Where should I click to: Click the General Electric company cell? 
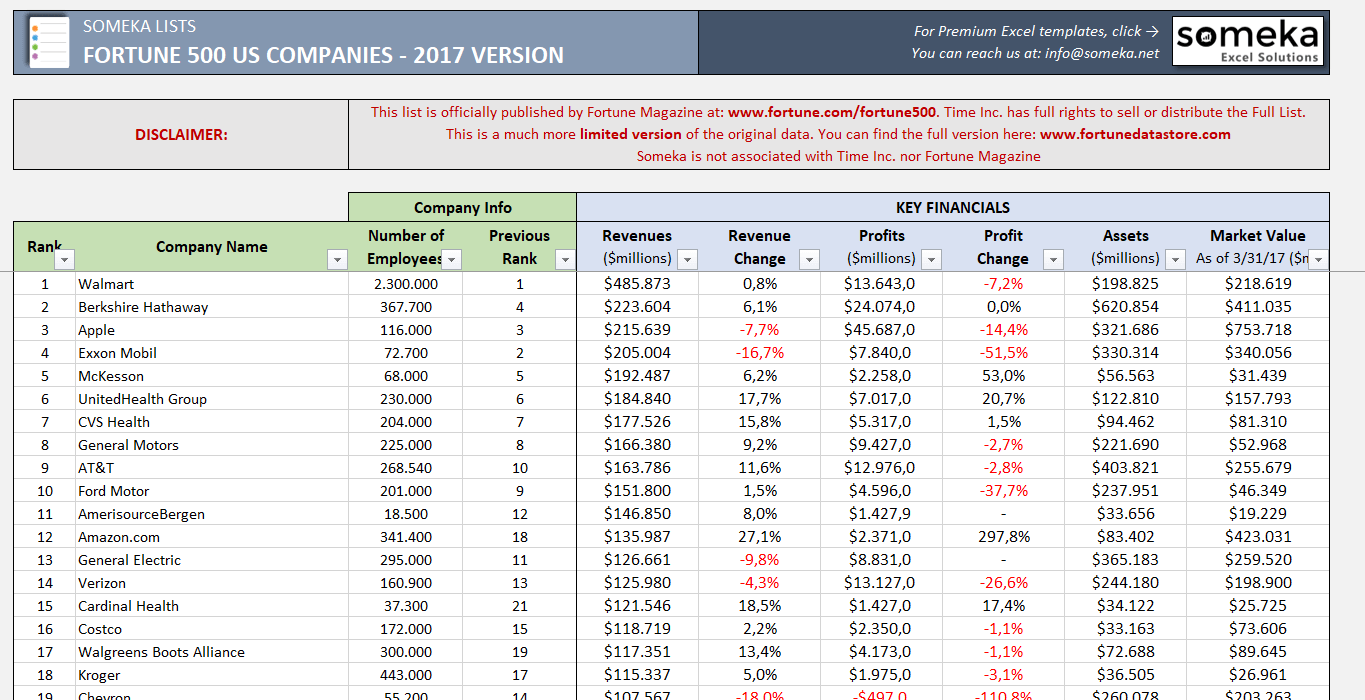pos(212,560)
